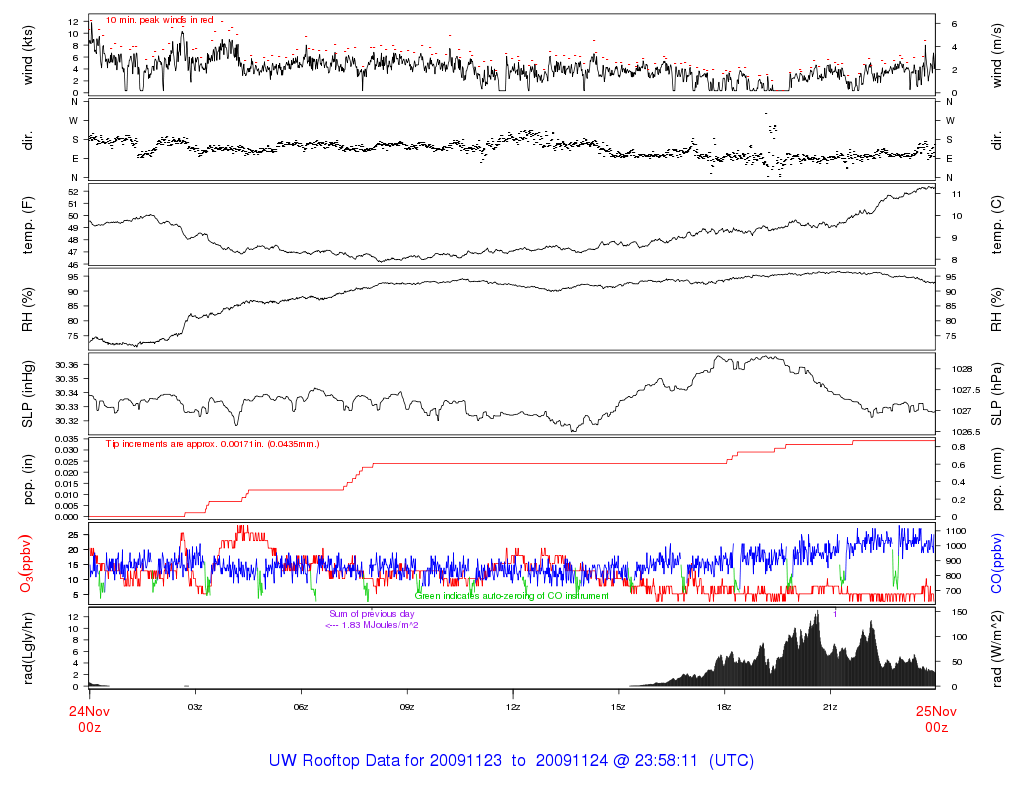Click the 'wind (m/s)' right axis label
This screenshot has width=1024, height=800.
[x=996, y=56]
